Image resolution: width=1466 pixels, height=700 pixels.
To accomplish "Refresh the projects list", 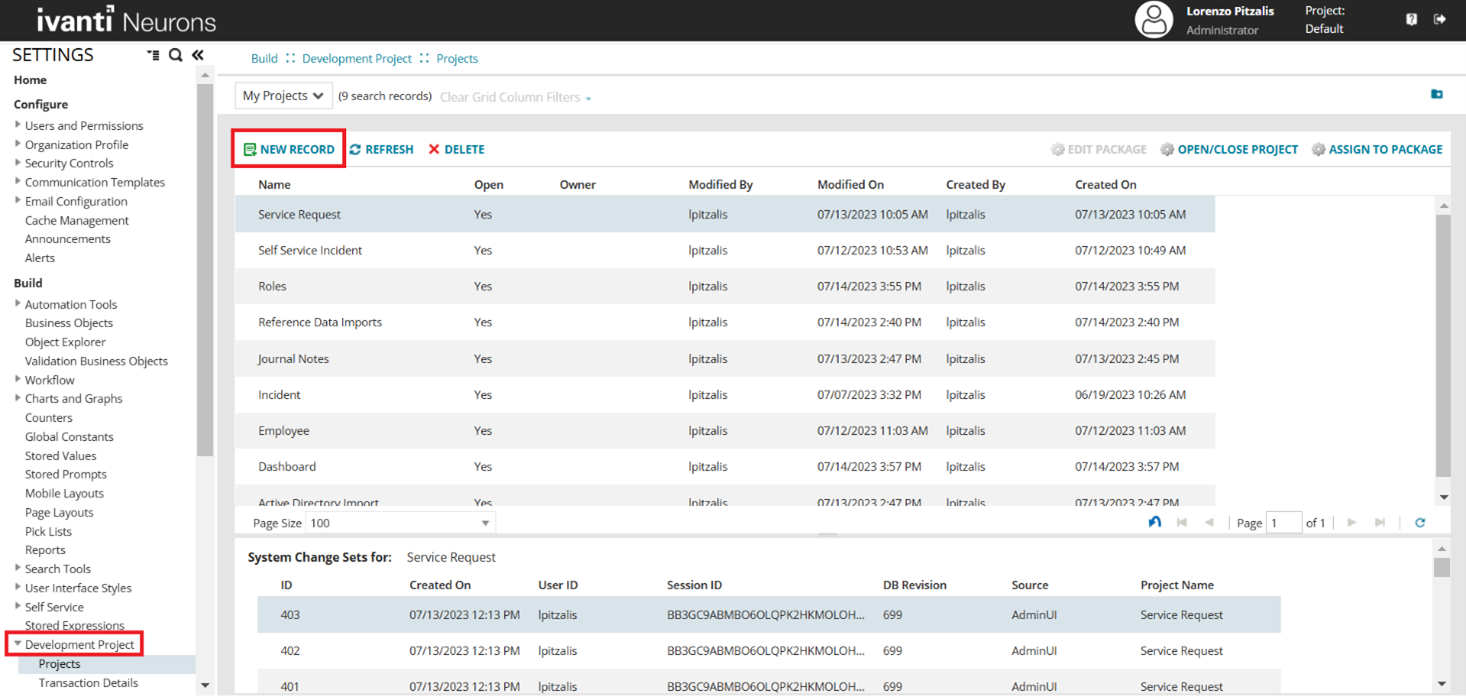I will pos(381,149).
